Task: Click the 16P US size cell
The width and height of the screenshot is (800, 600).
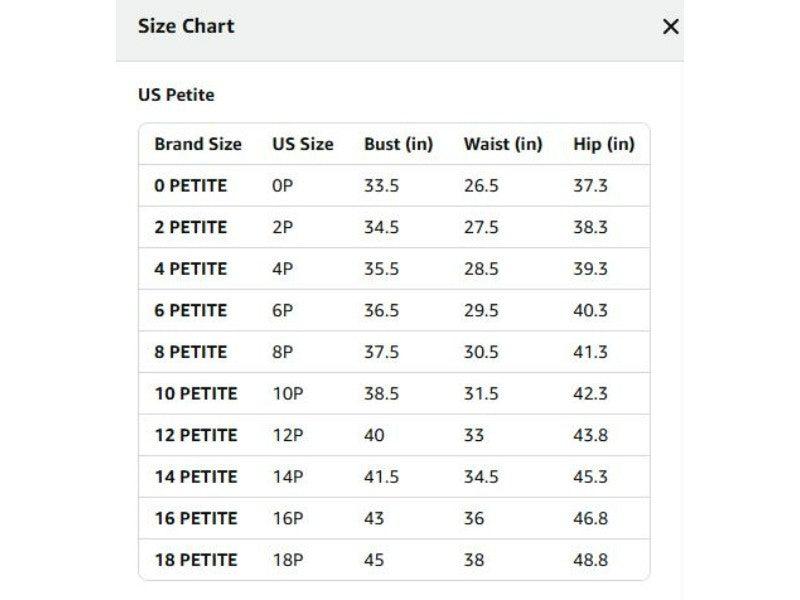Action: click(x=288, y=518)
